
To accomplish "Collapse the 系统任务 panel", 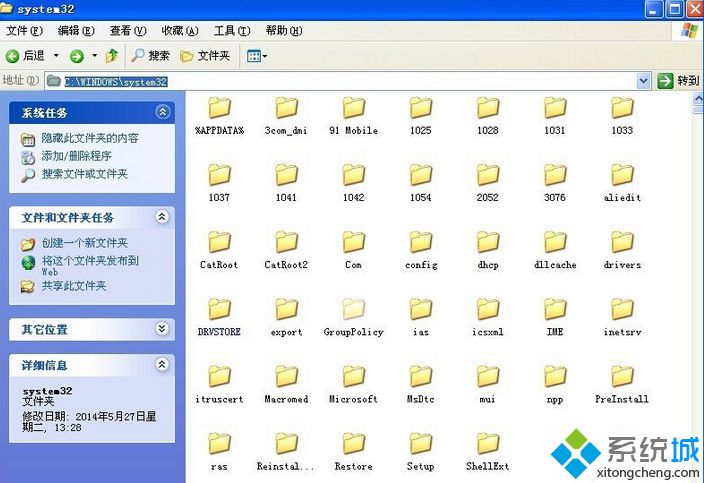I will pos(163,112).
